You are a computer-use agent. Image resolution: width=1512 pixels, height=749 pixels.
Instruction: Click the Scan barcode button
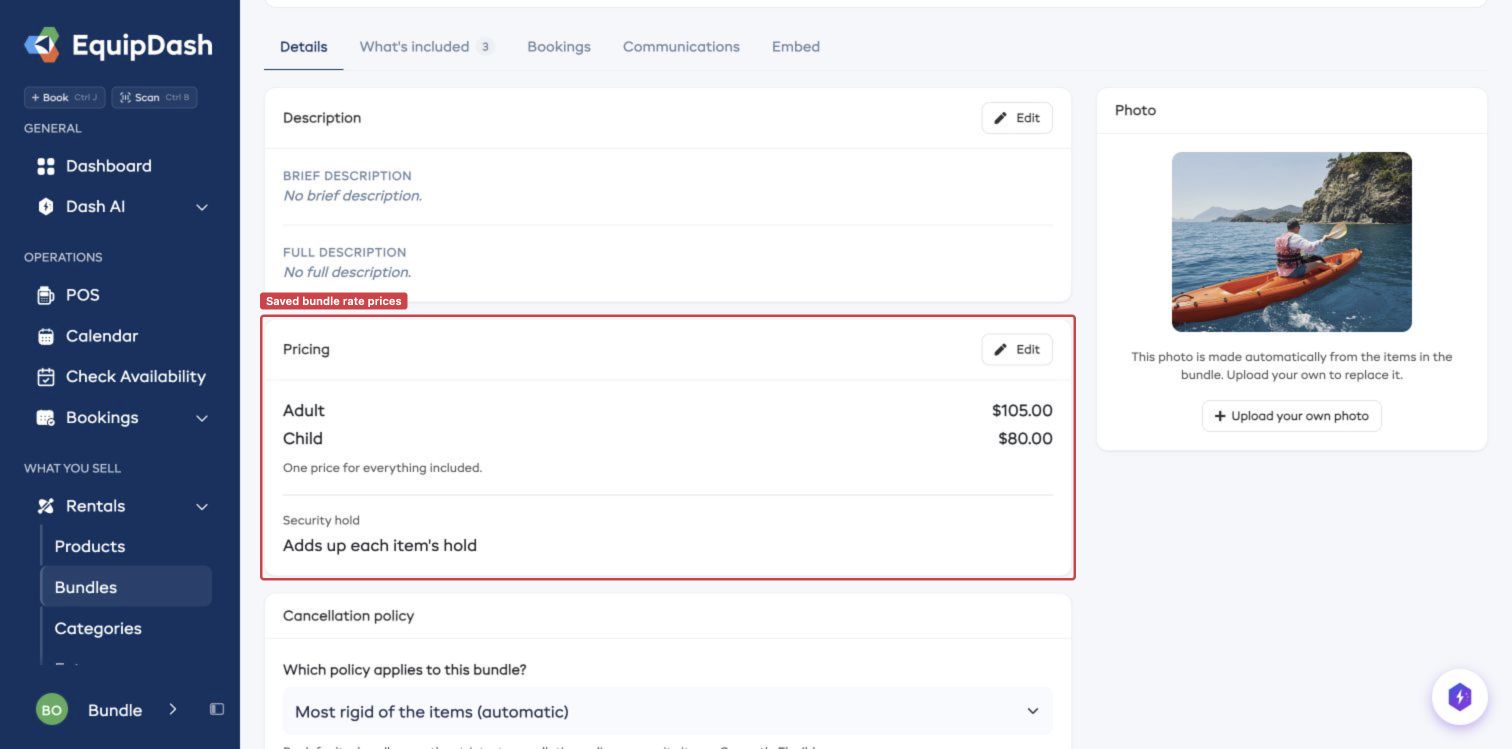pyautogui.click(x=154, y=98)
